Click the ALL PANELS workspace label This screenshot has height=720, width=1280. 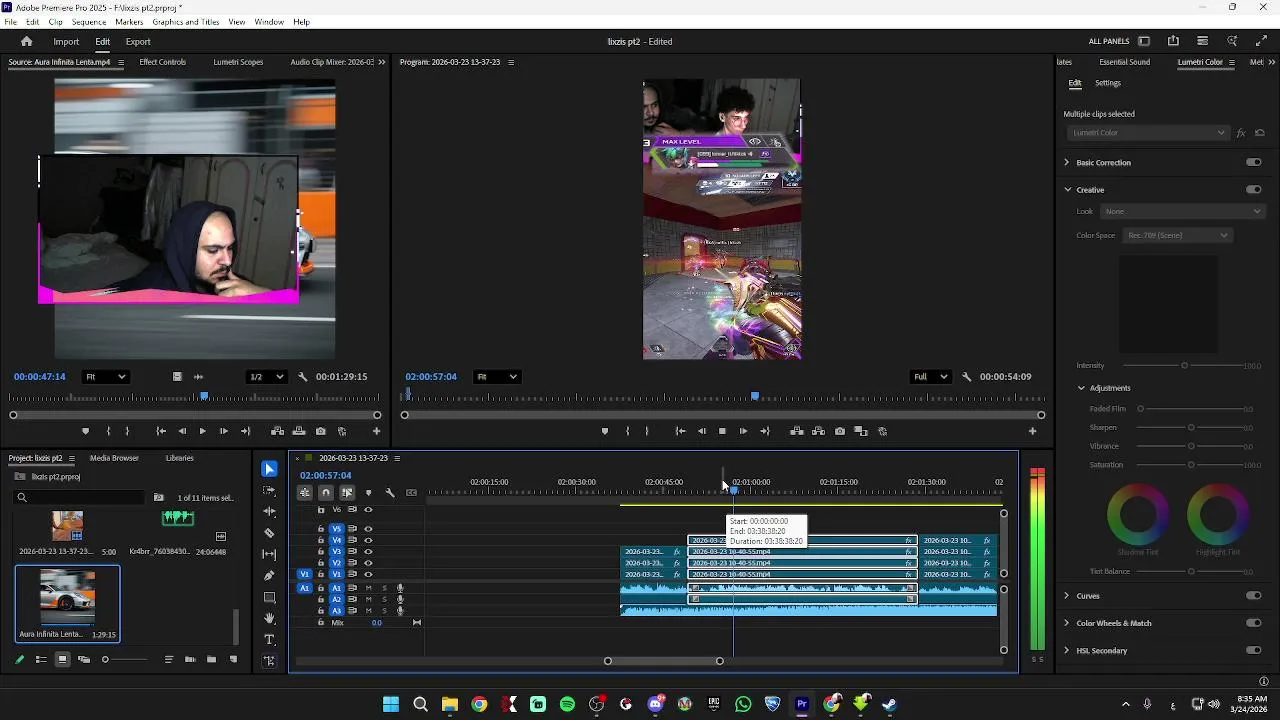[1109, 42]
